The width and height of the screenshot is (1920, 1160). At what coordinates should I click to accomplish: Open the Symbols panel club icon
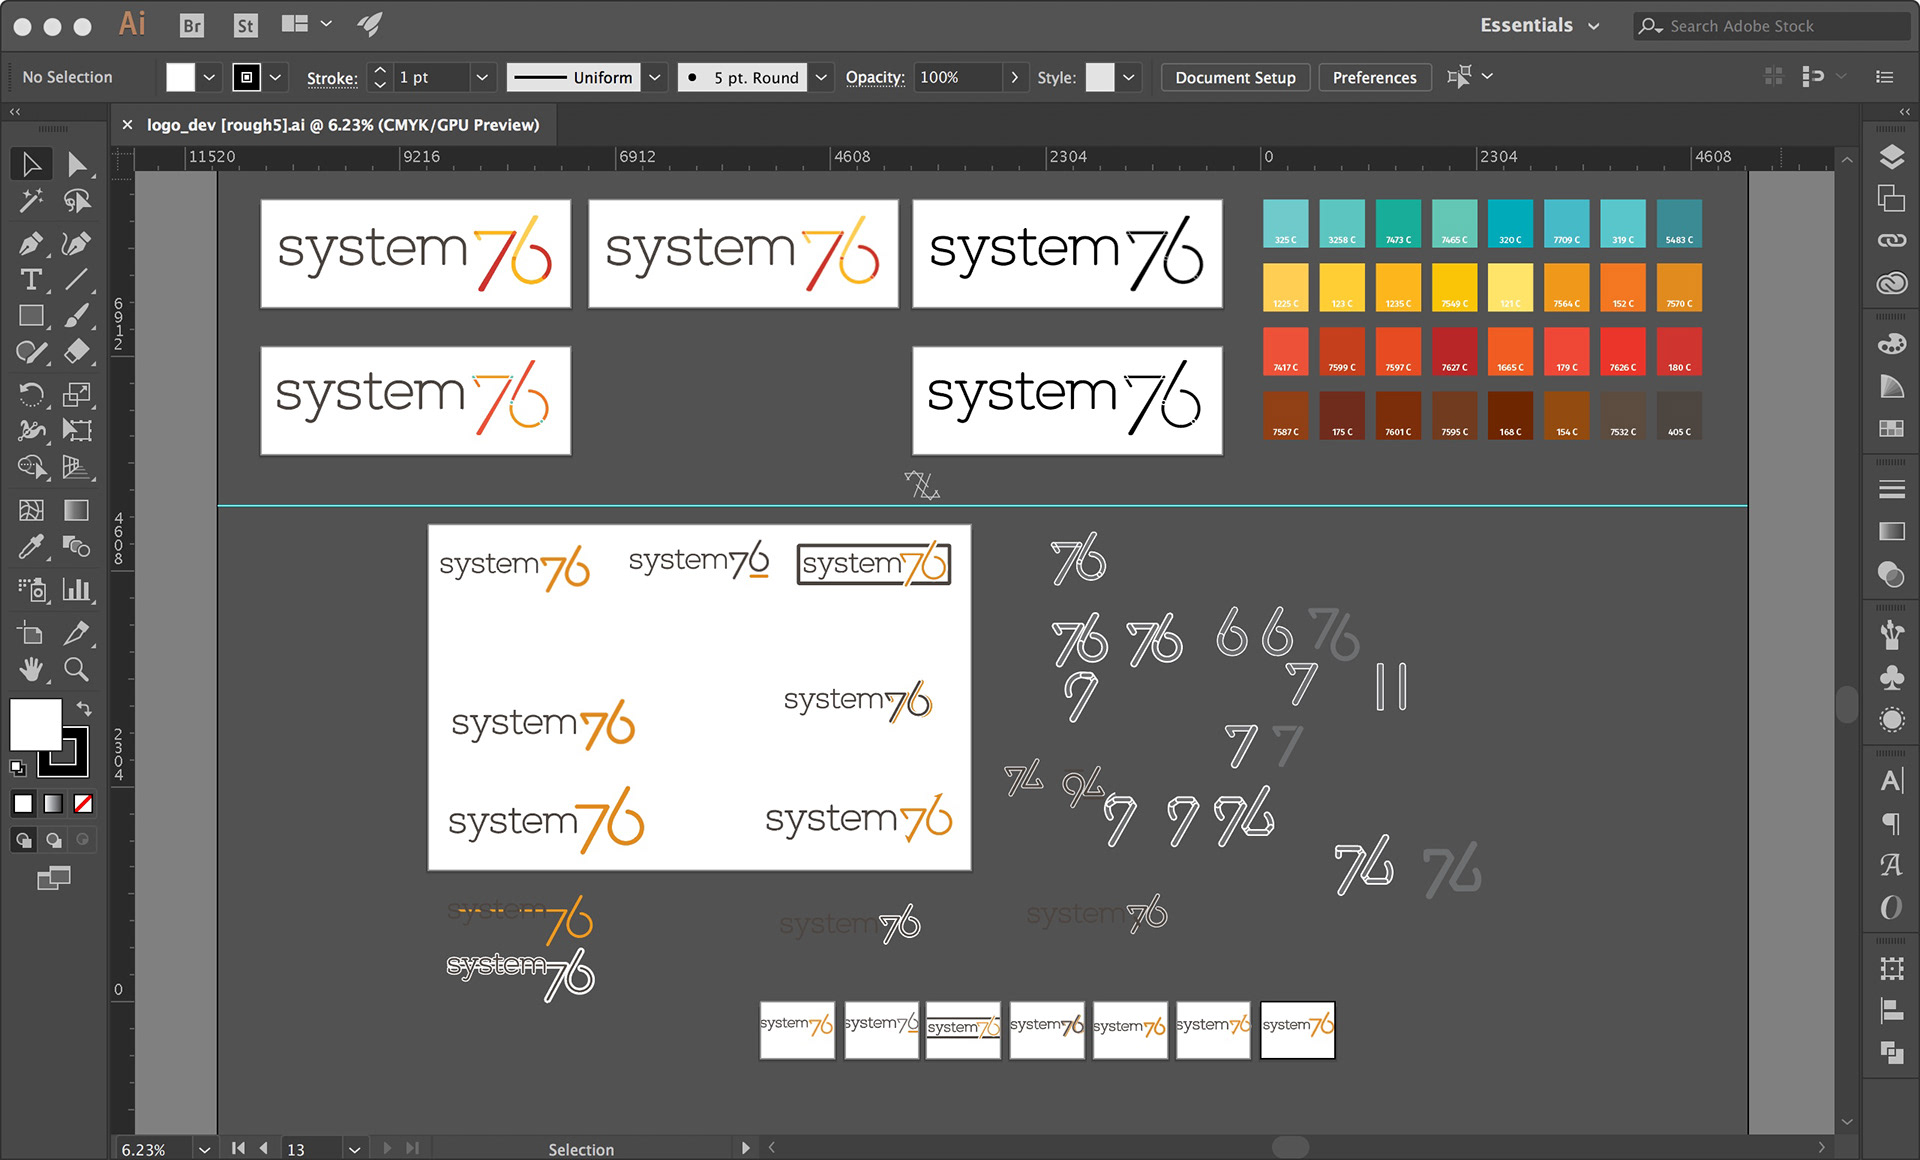[x=1891, y=677]
